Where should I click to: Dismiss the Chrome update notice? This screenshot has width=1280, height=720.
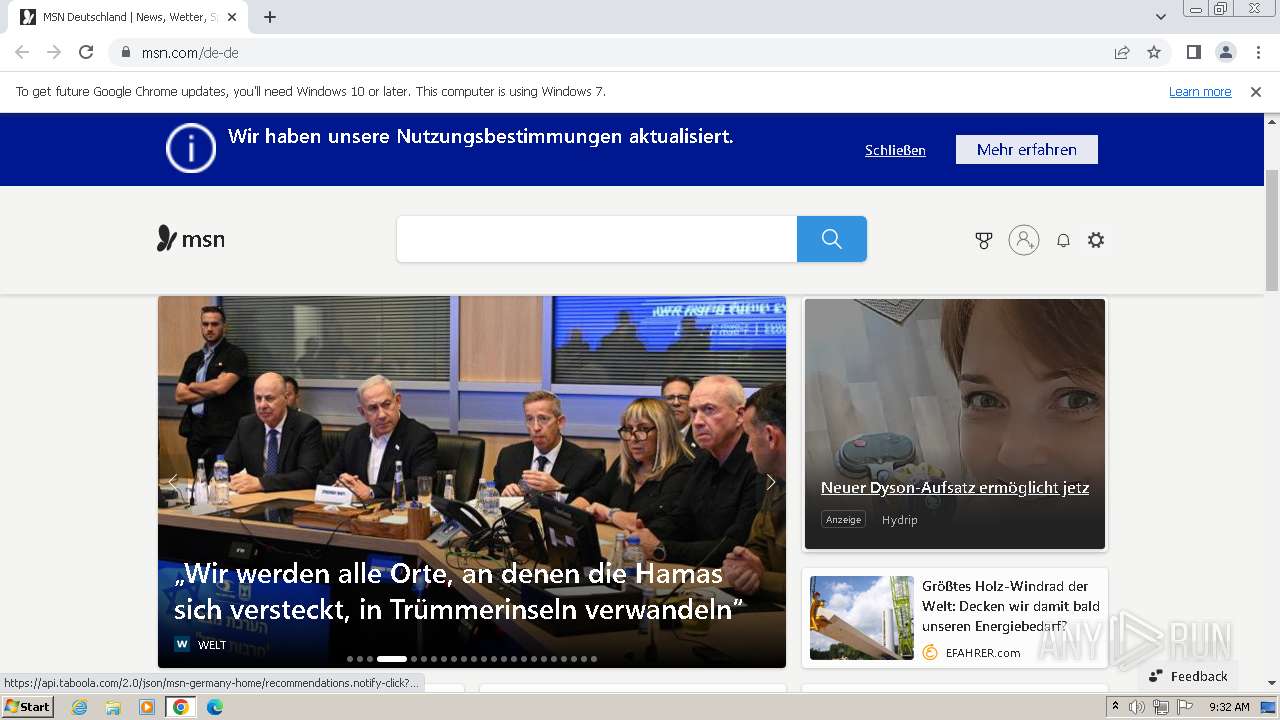(1256, 91)
